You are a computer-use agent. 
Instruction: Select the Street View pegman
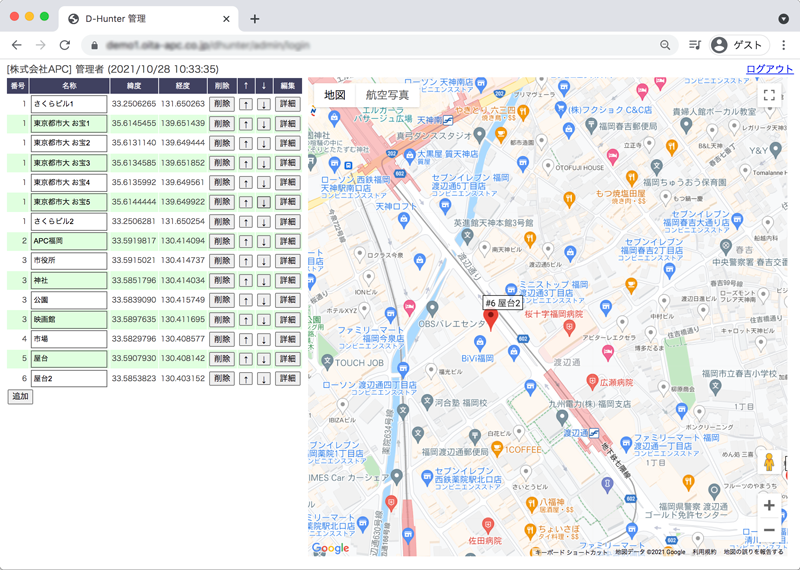pos(769,462)
